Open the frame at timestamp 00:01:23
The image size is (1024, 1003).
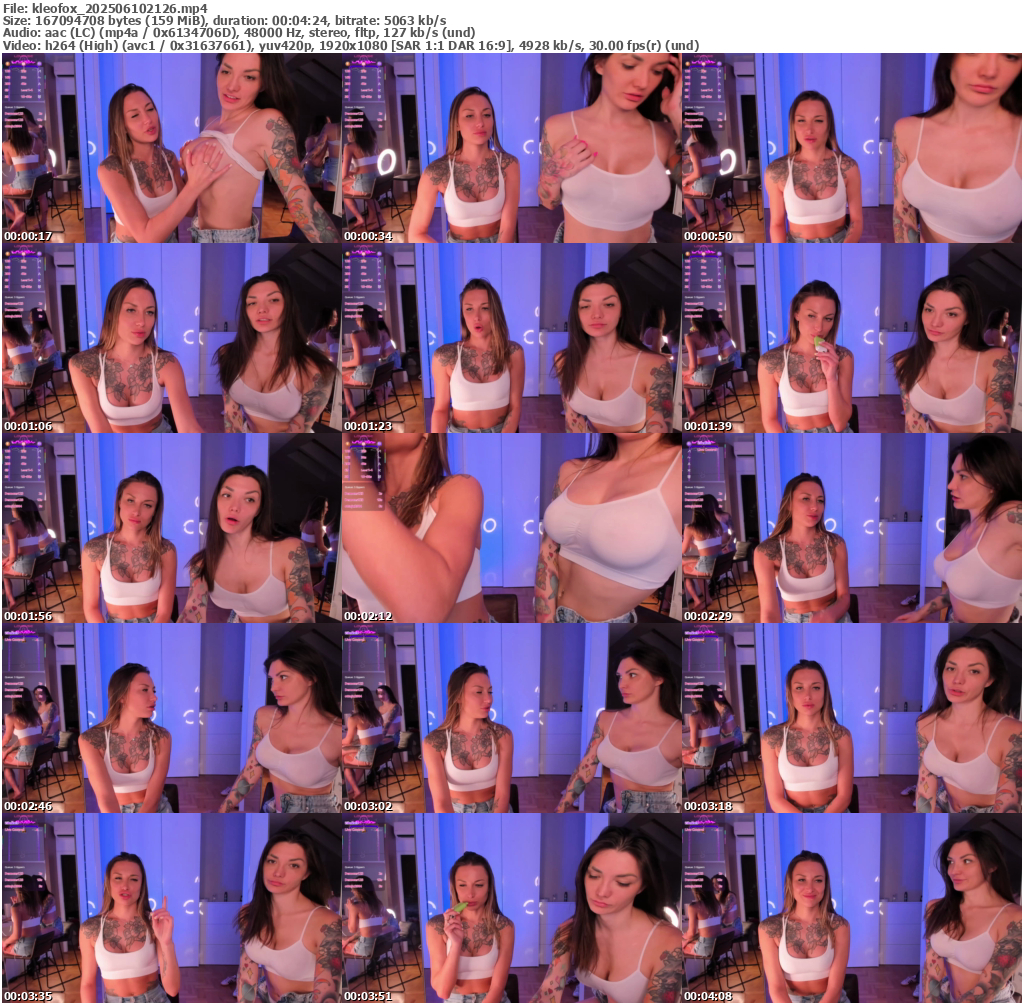511,338
